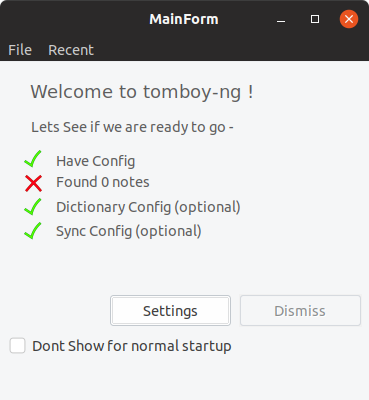Click the MainForm title bar text
369x400 pixels.
(x=184, y=19)
